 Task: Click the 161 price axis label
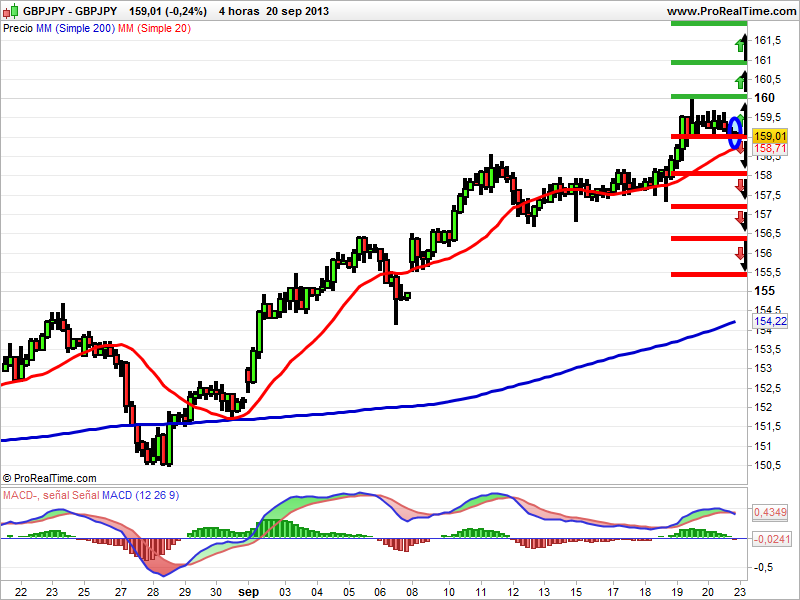coord(763,60)
